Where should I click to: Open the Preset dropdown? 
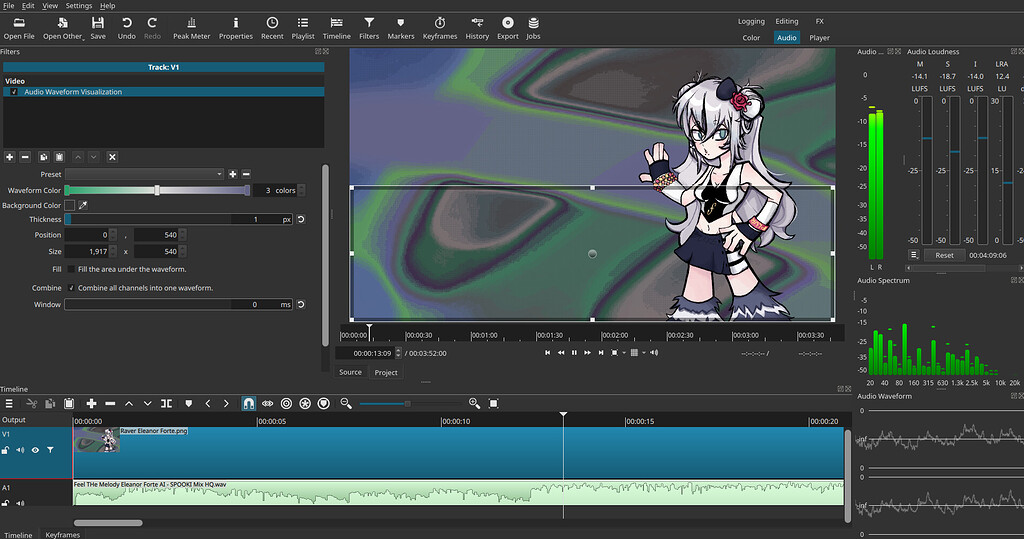144,174
